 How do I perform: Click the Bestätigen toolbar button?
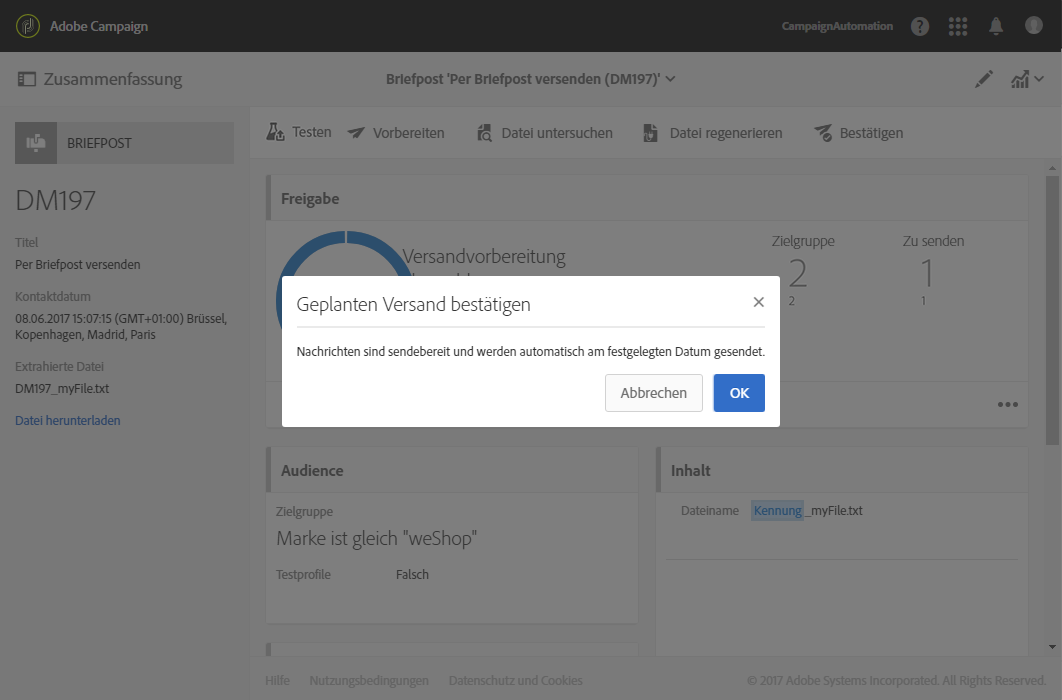859,133
